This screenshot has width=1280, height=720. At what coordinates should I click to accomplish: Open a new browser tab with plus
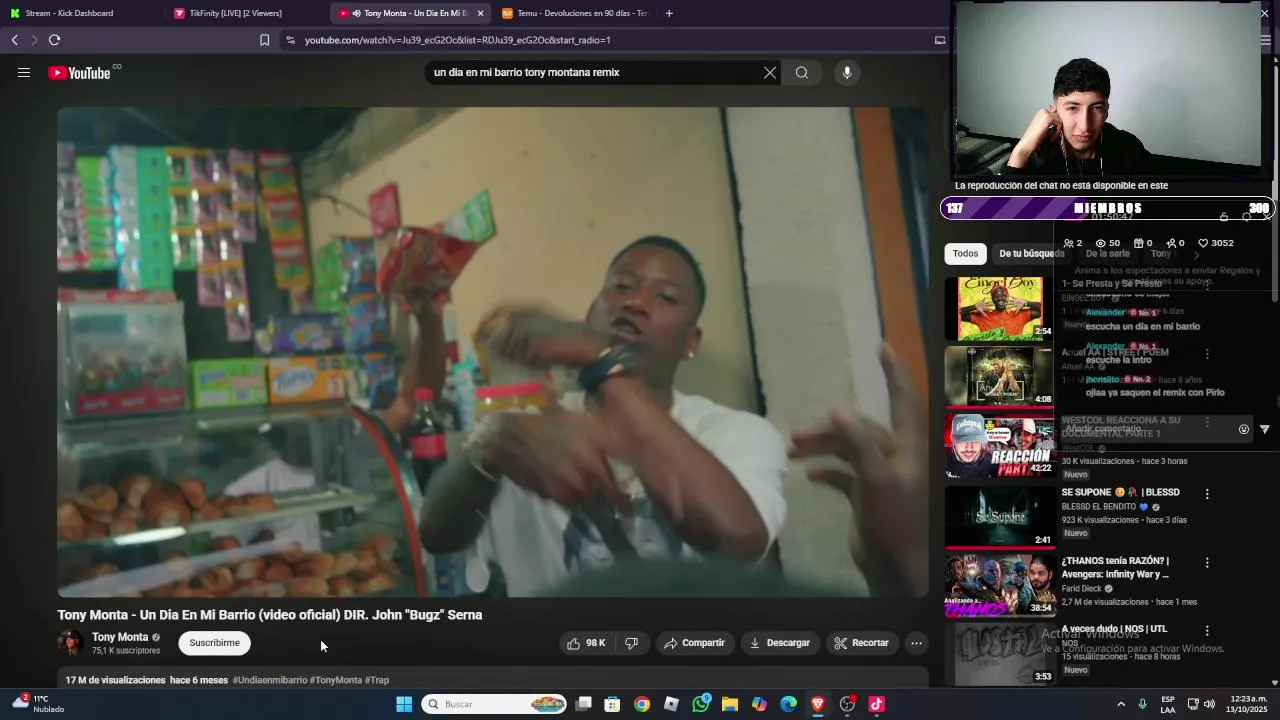tap(669, 13)
